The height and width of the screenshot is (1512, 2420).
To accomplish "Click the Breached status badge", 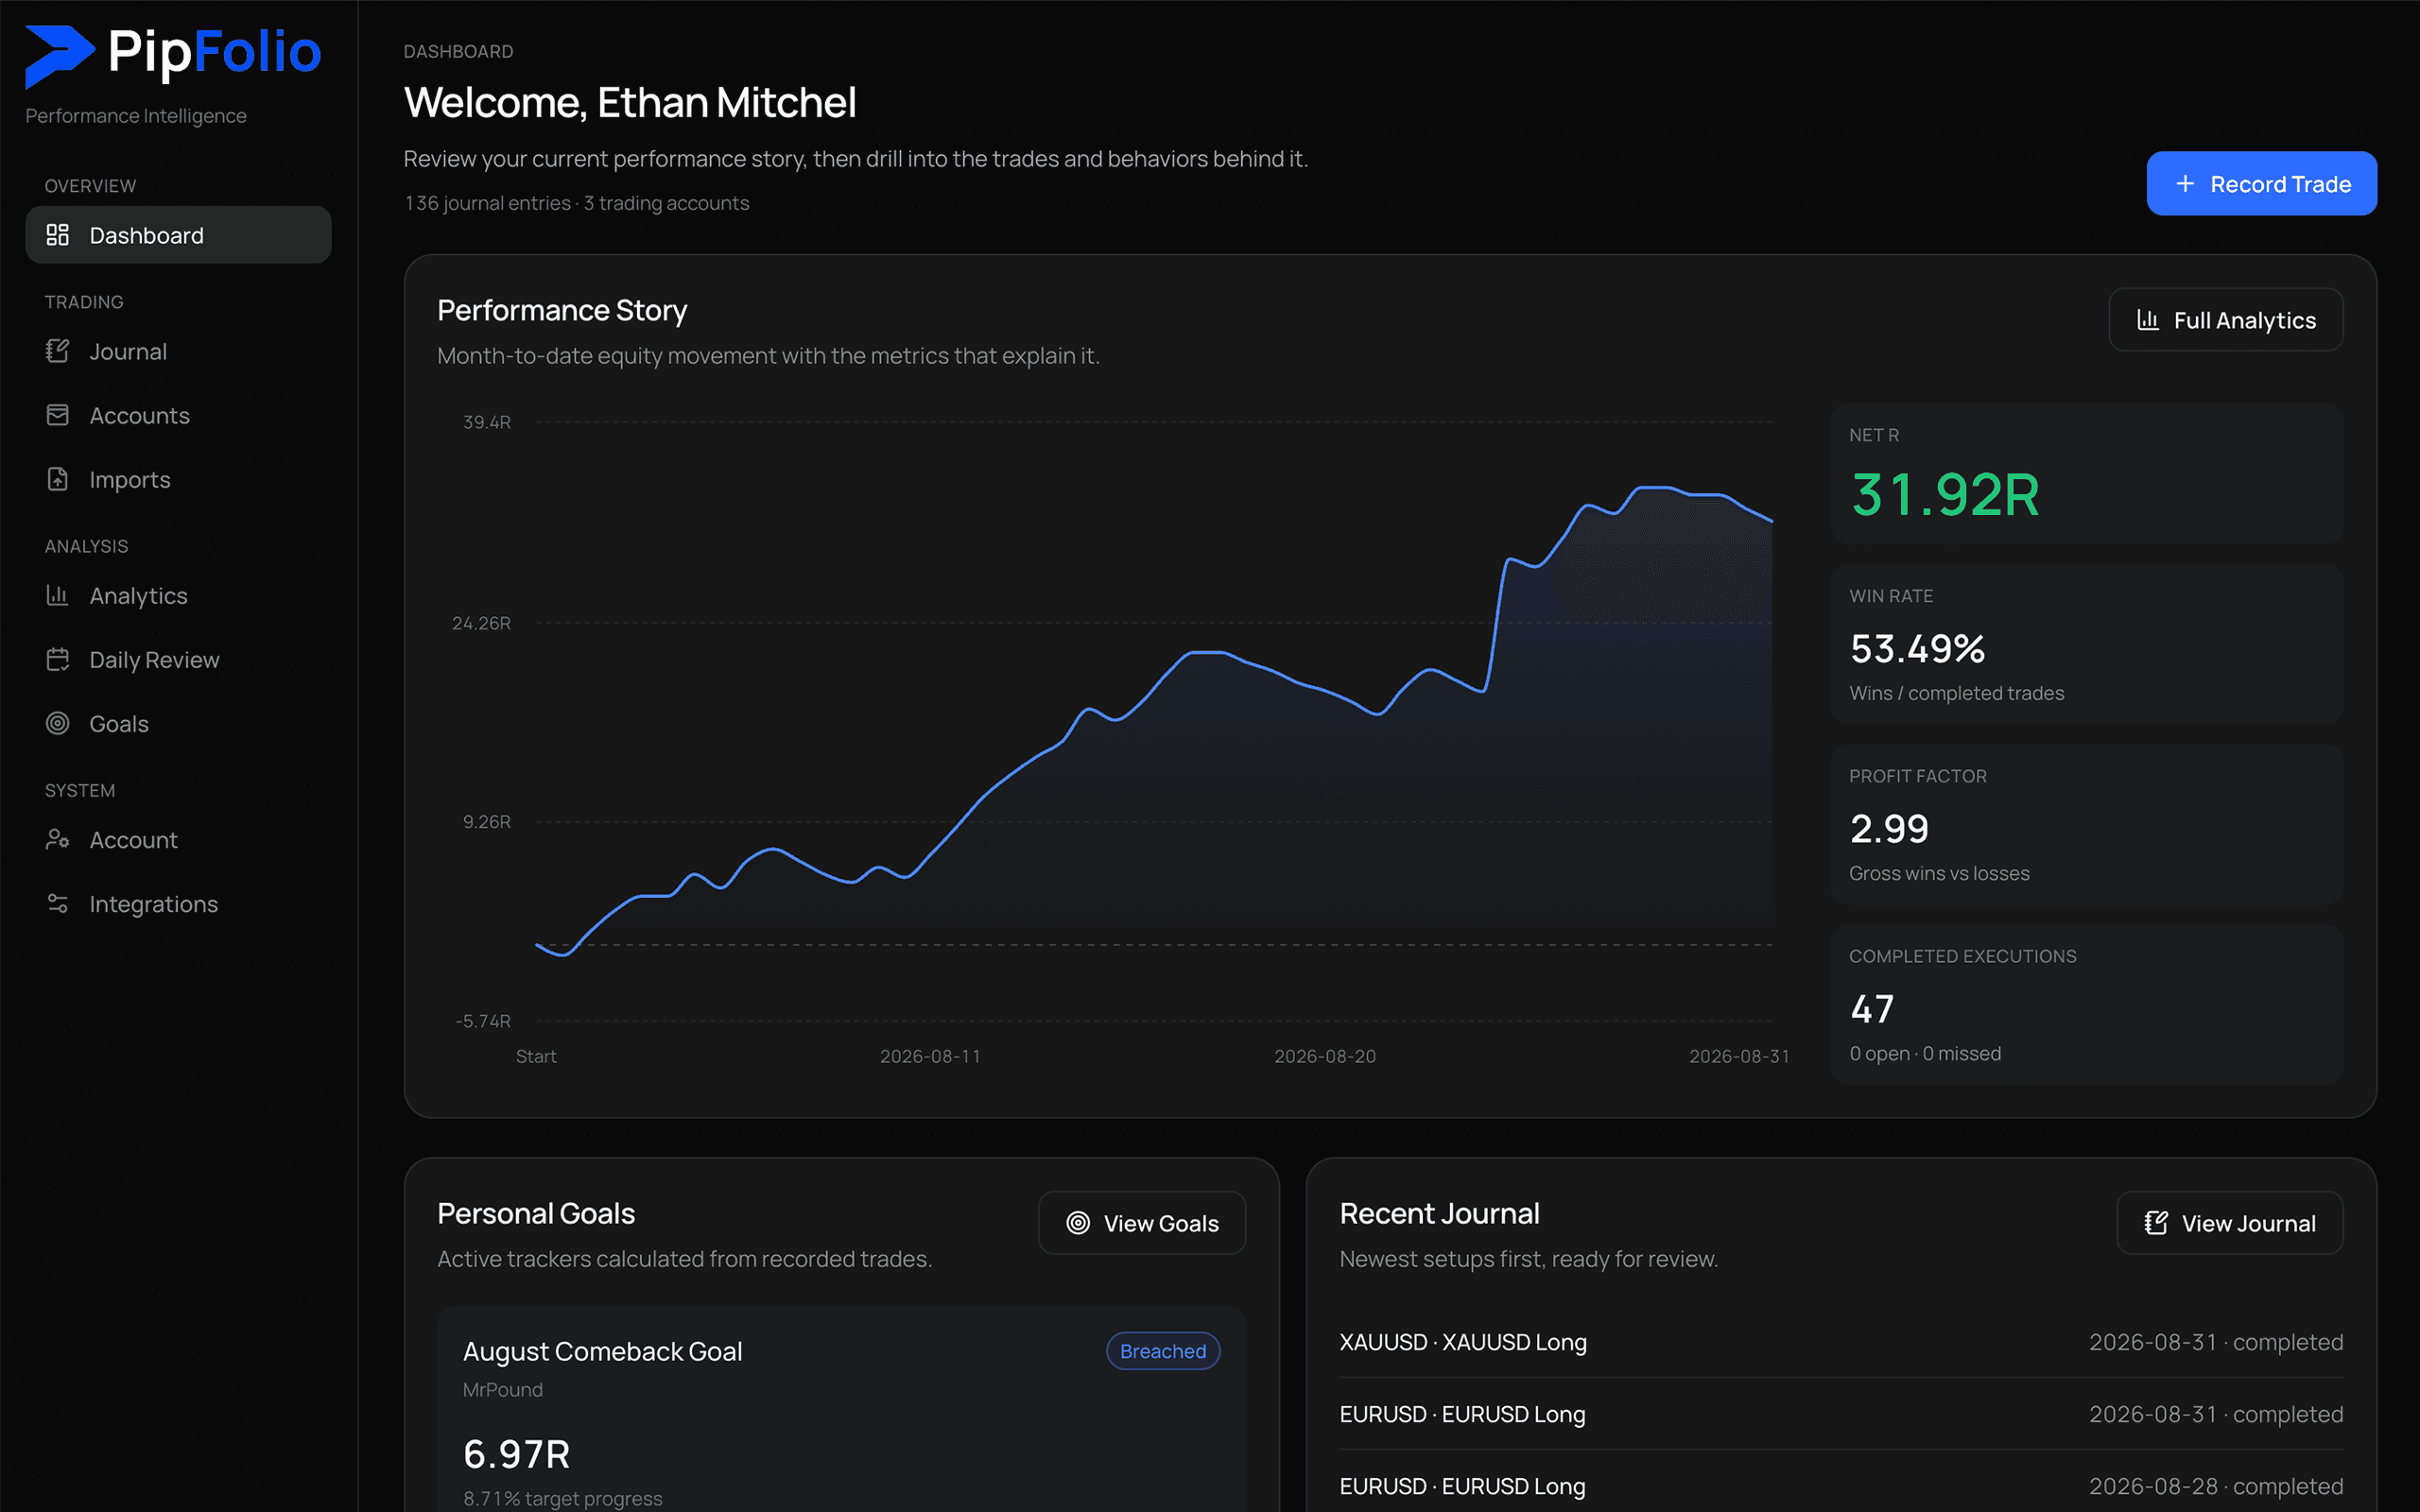I will [1163, 1351].
